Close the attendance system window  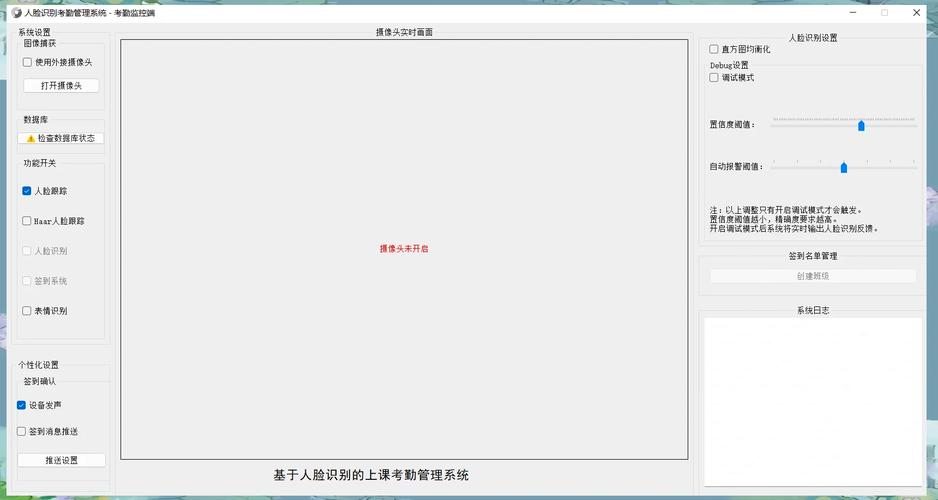[916, 13]
